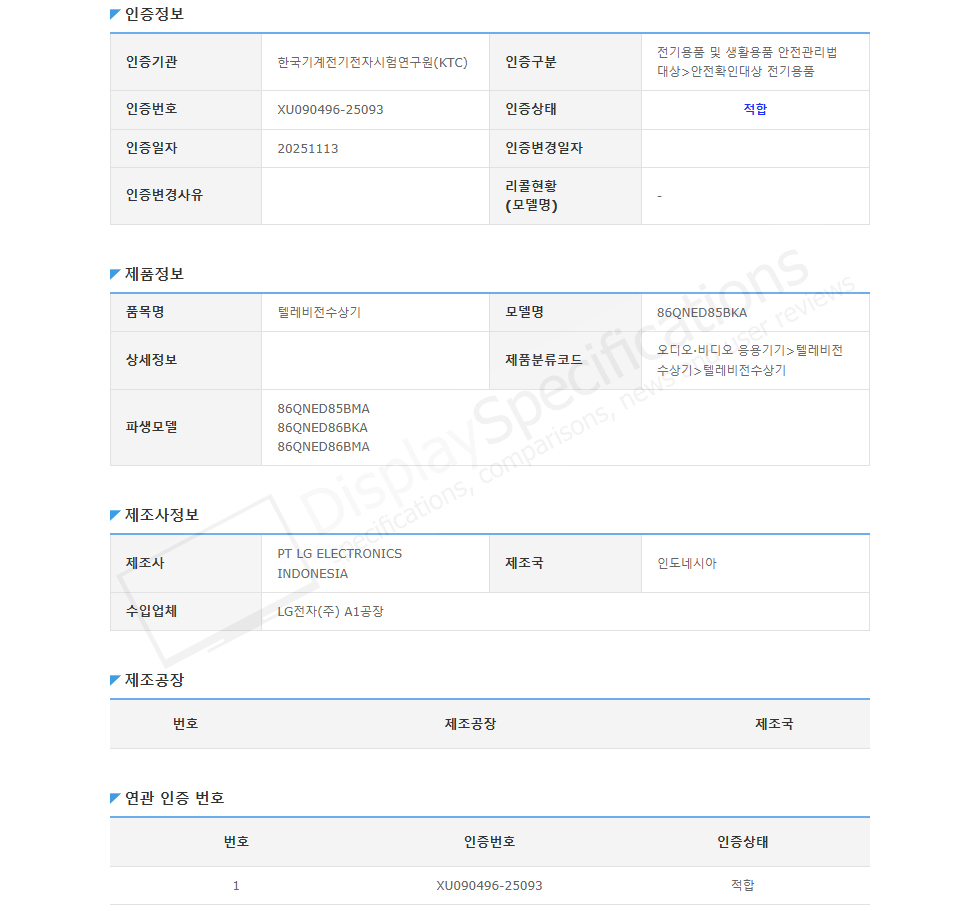Image resolution: width=980 pixels, height=911 pixels.
Task: Click the certification date 20251113
Action: click(307, 148)
